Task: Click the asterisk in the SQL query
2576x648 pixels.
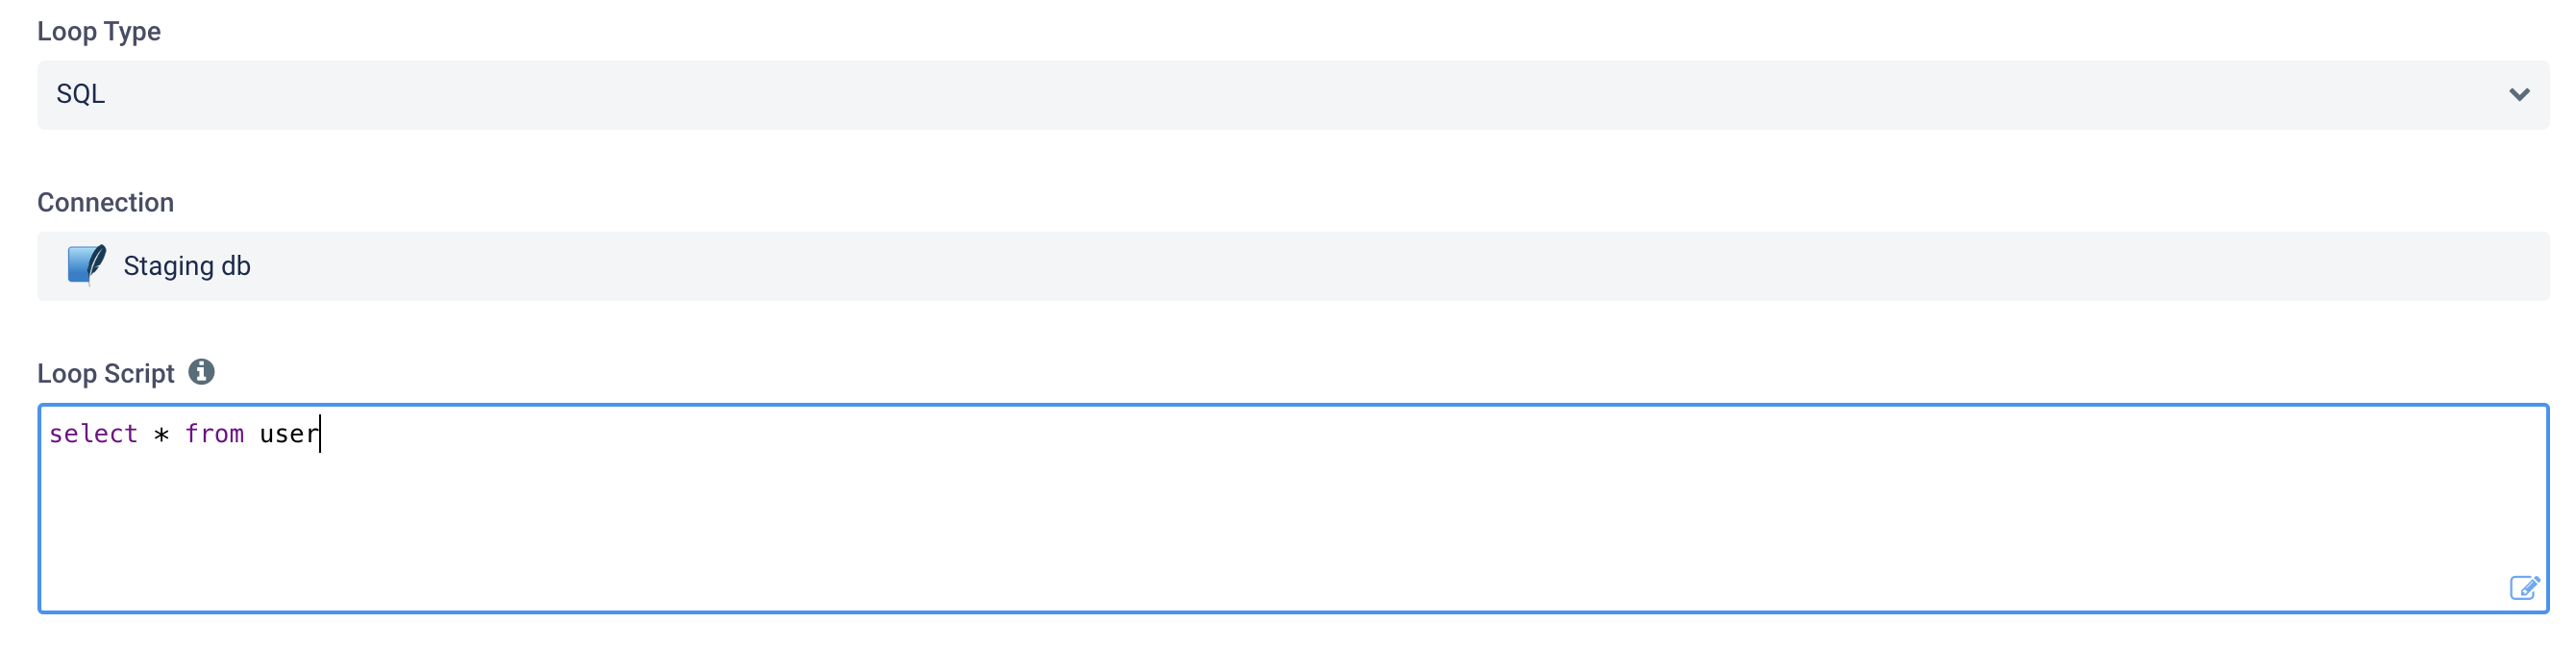Action: click(161, 435)
